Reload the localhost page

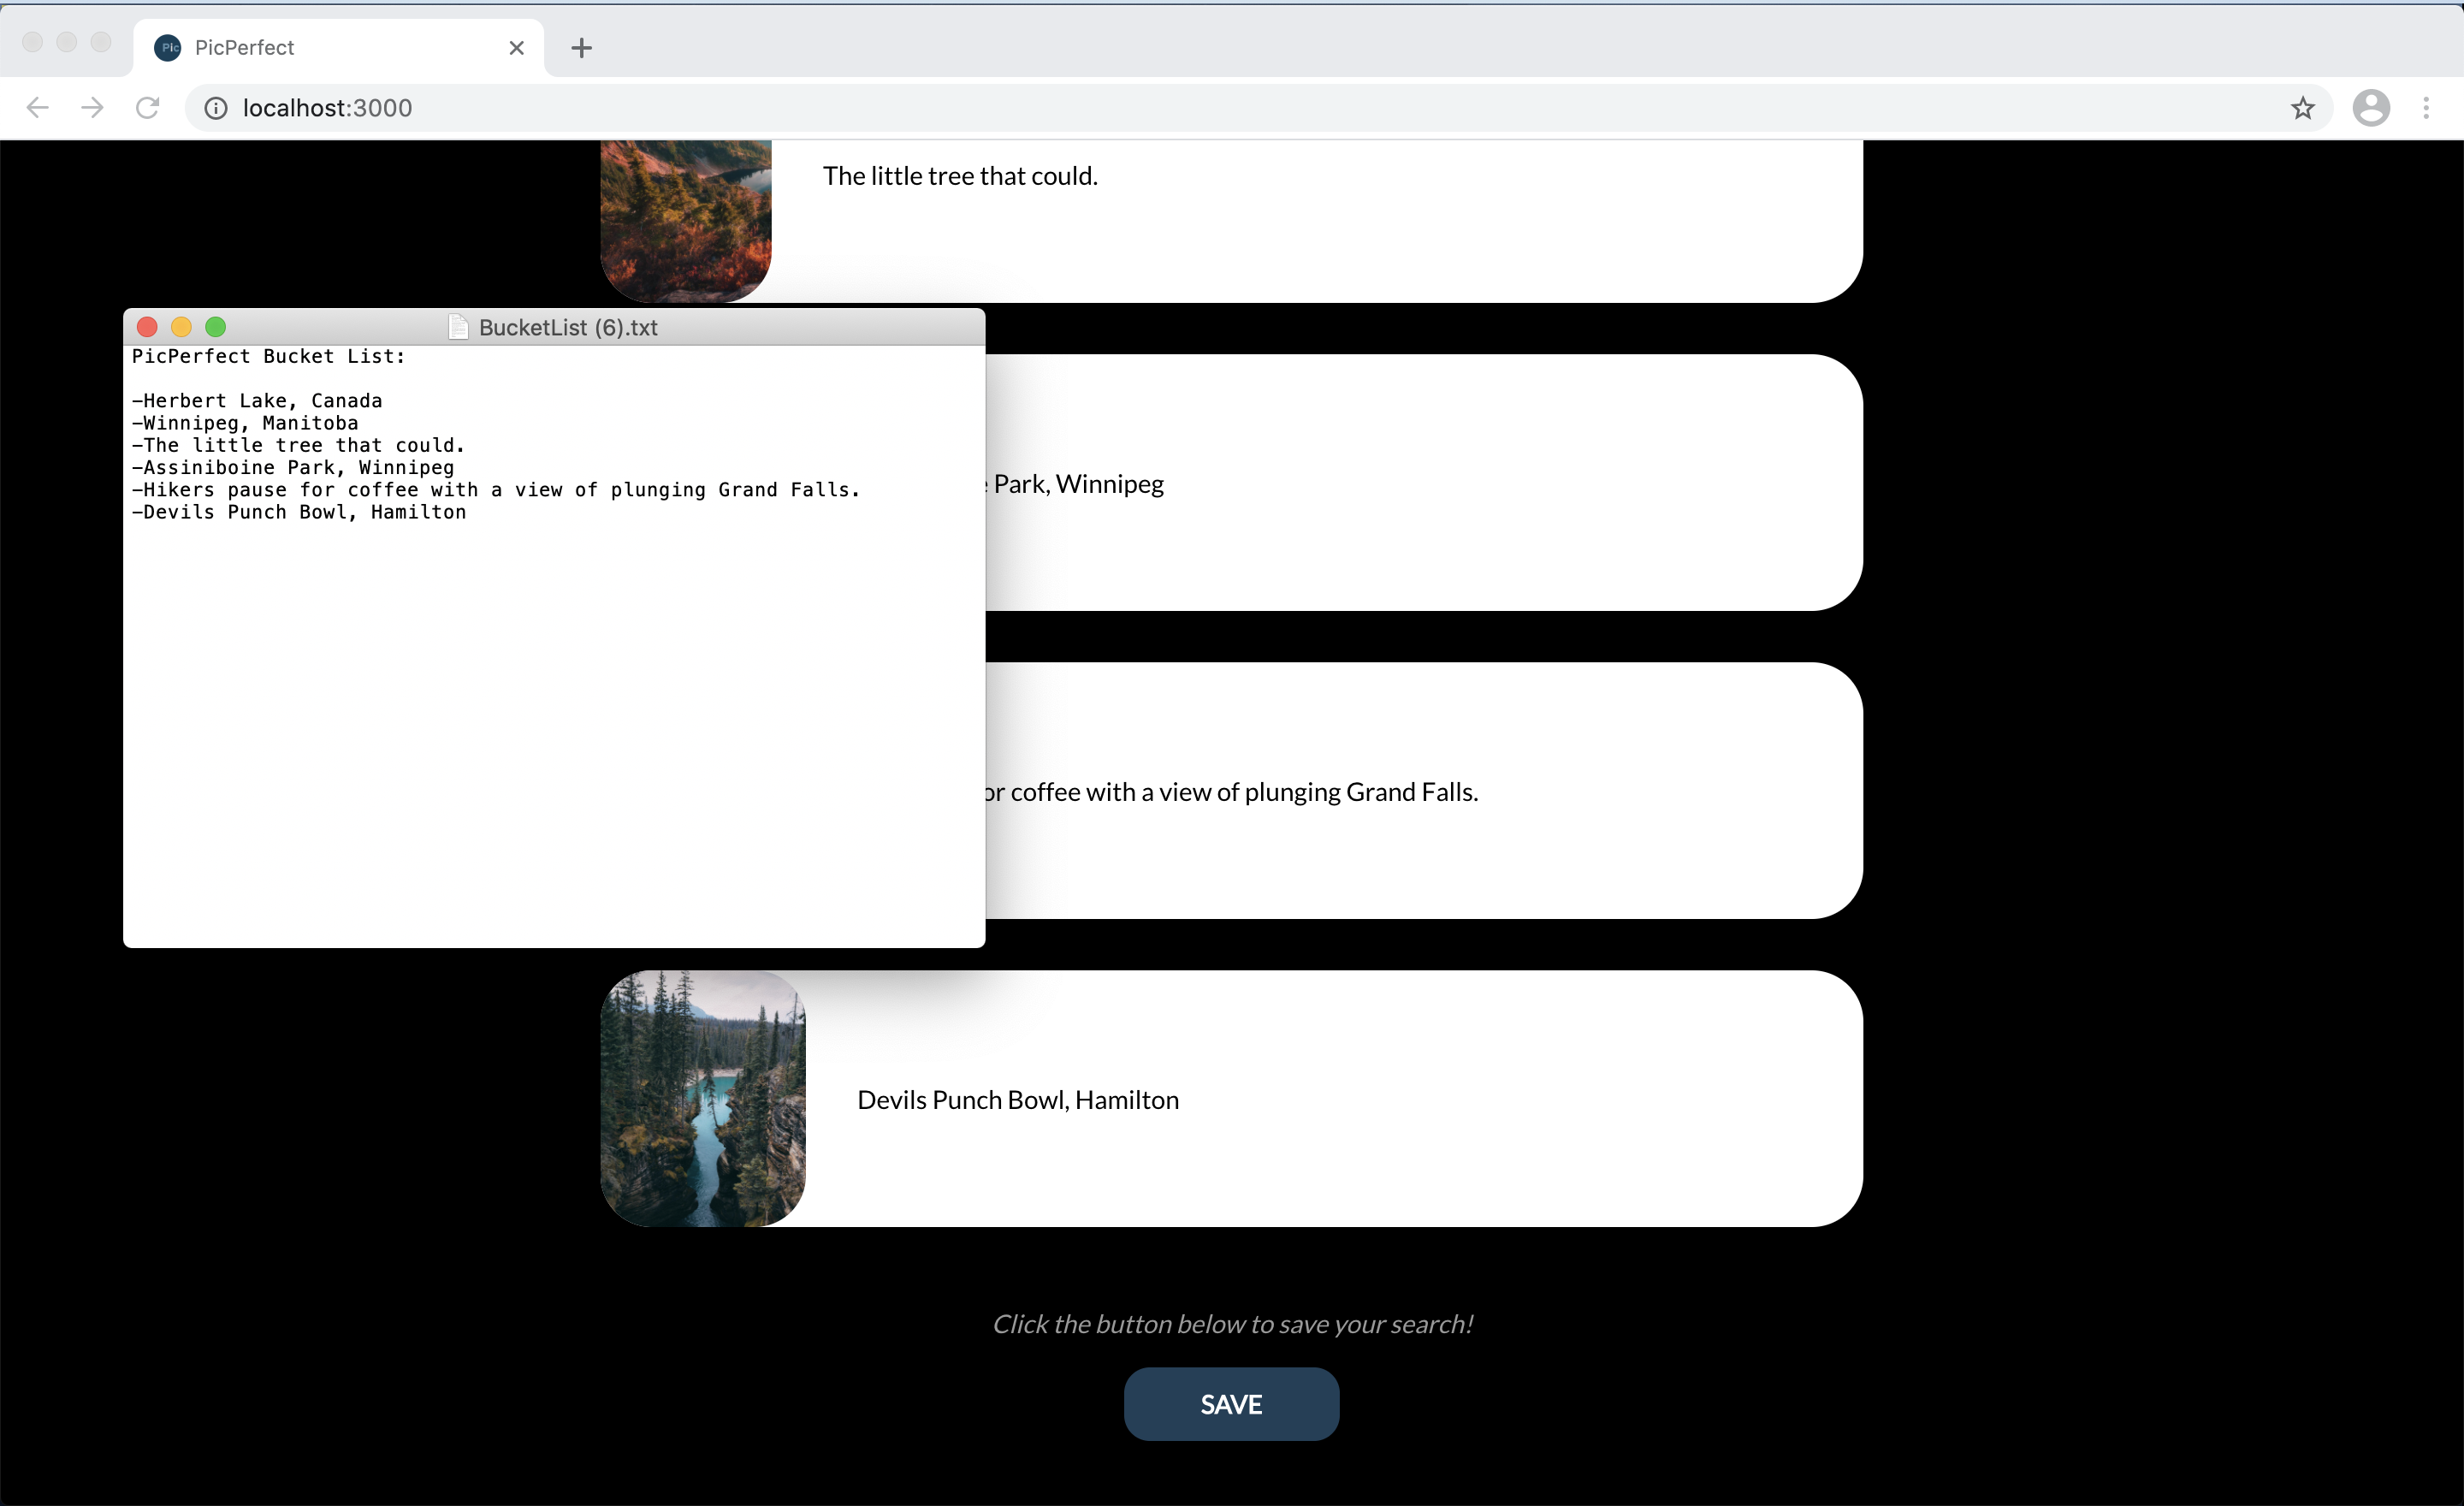click(x=147, y=108)
